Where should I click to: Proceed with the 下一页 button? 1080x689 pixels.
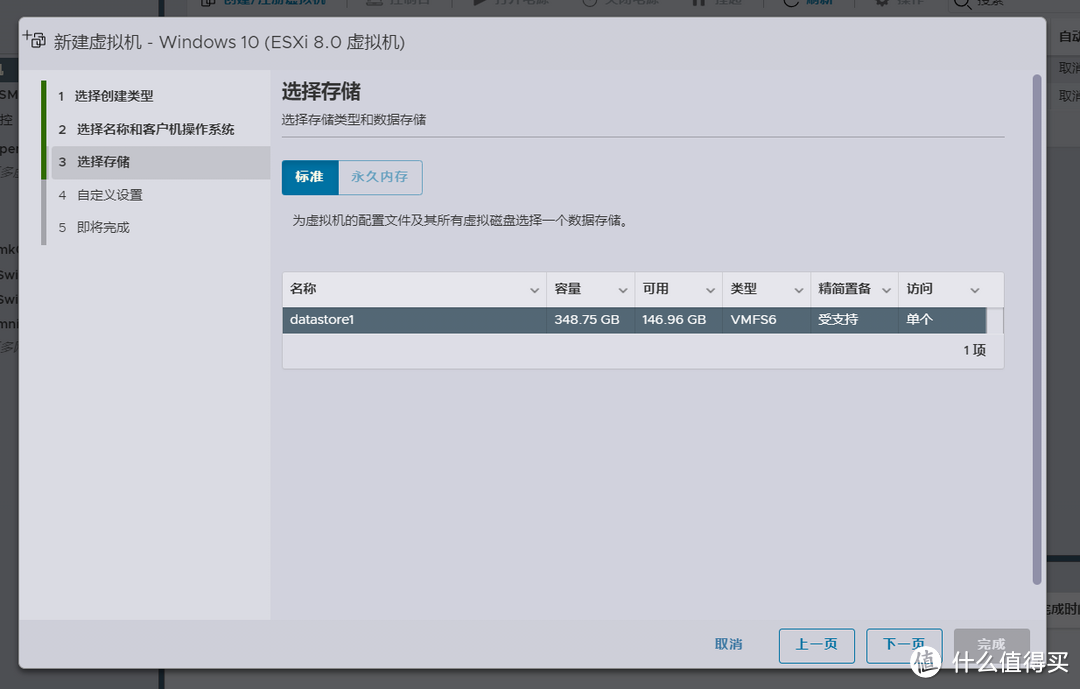click(x=904, y=646)
